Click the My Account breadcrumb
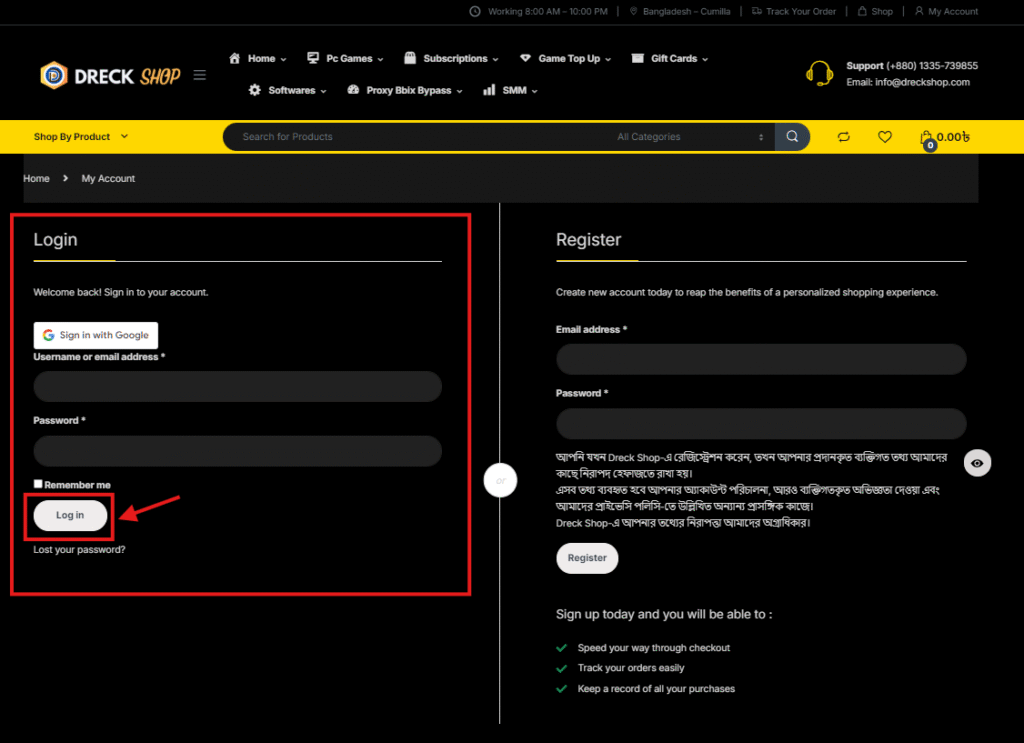 click(108, 178)
